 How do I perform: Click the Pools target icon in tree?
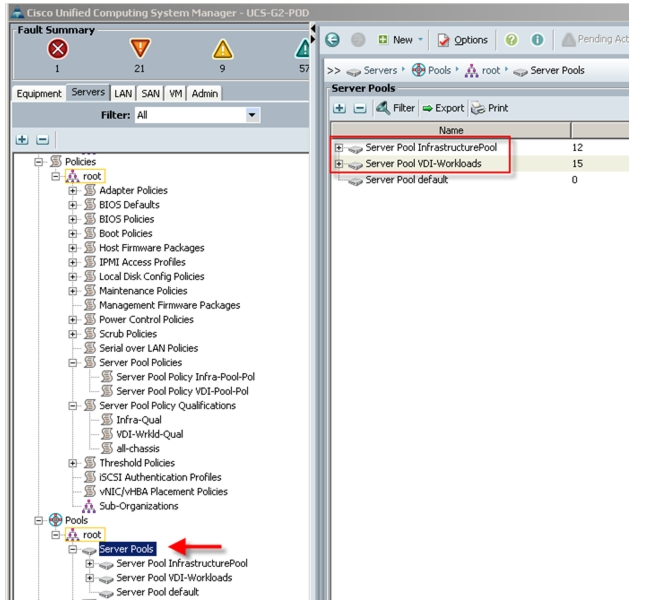[55, 520]
